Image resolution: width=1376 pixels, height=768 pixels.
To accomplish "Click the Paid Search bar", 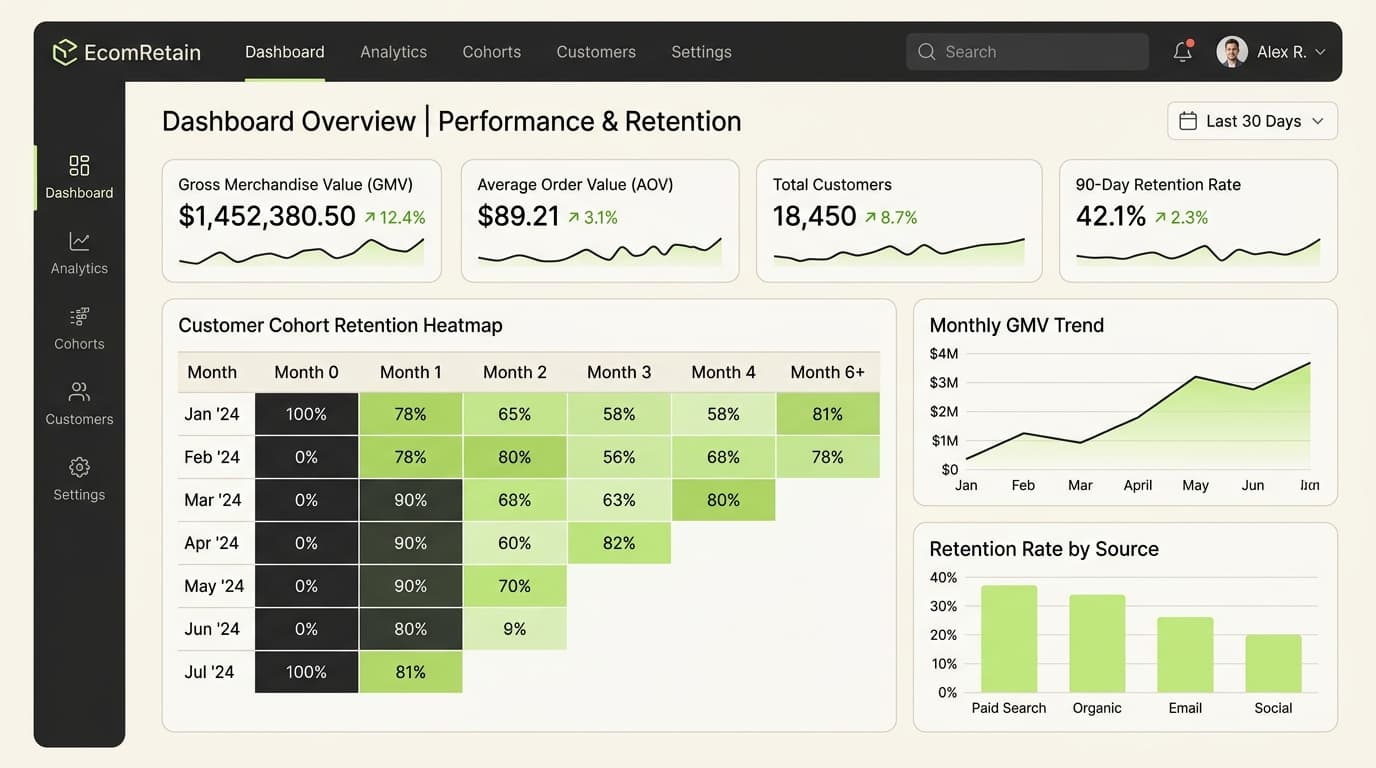I will click(1009, 639).
